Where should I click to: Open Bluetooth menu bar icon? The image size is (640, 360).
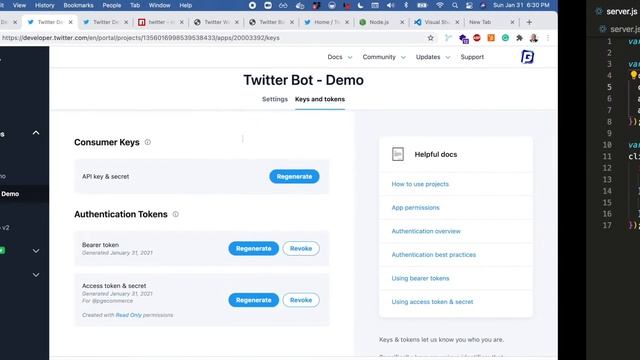pyautogui.click(x=406, y=5)
